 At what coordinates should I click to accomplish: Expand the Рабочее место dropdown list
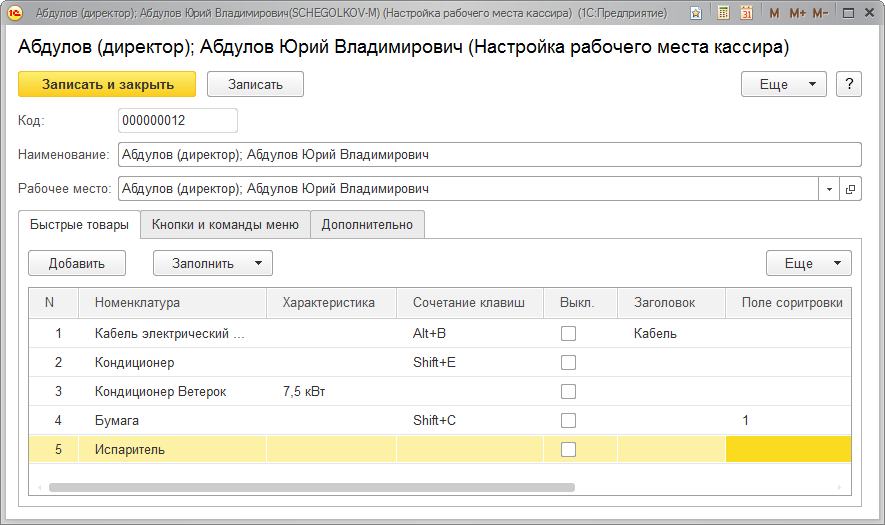pyautogui.click(x=830, y=189)
